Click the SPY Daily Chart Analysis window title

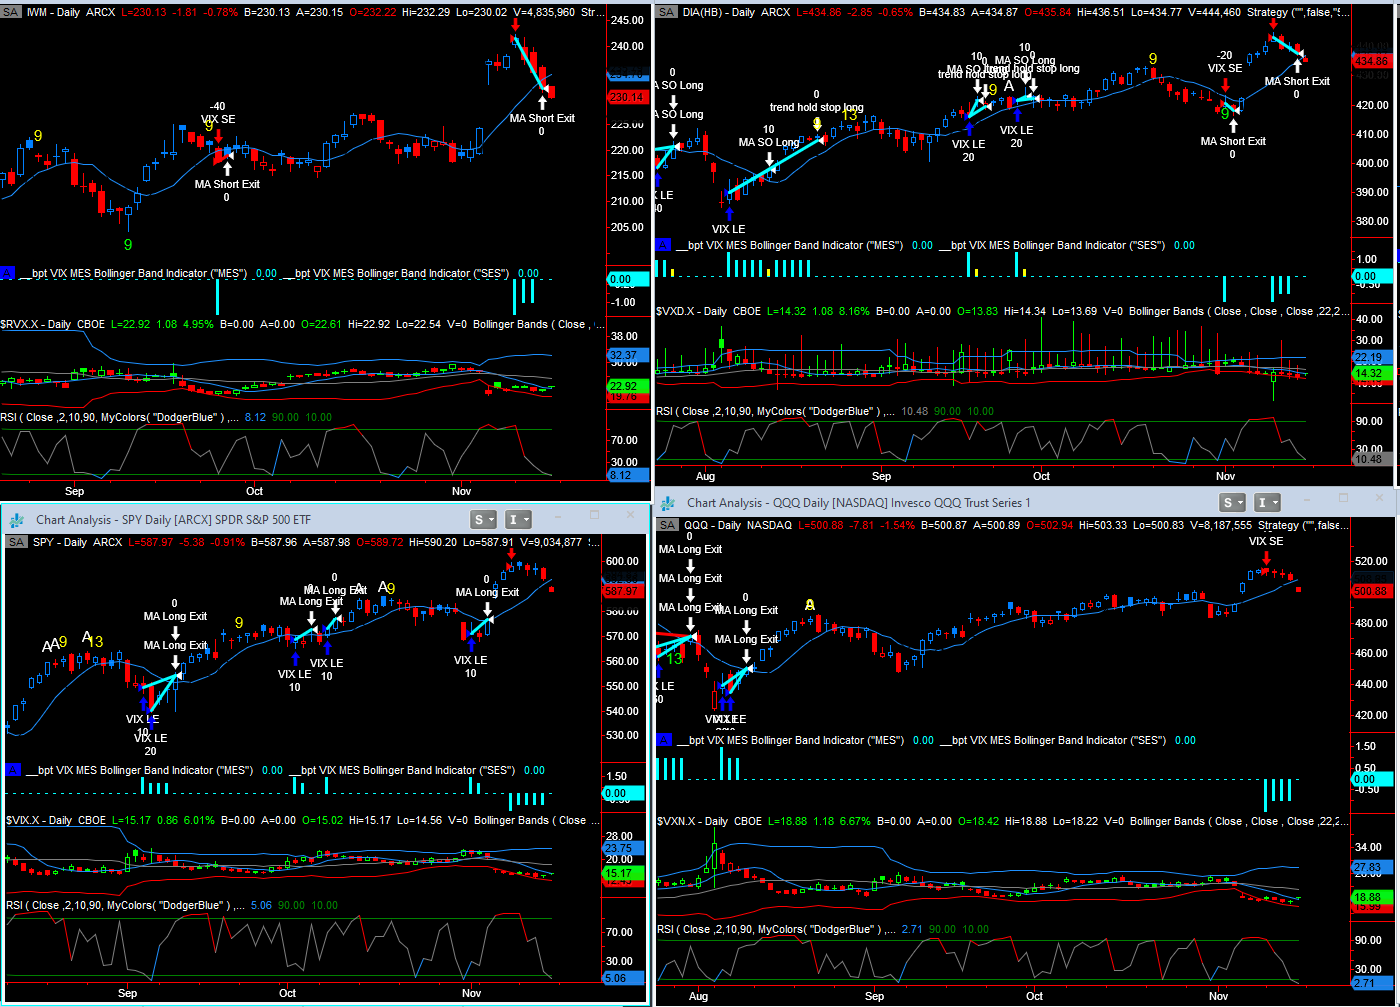pos(173,519)
